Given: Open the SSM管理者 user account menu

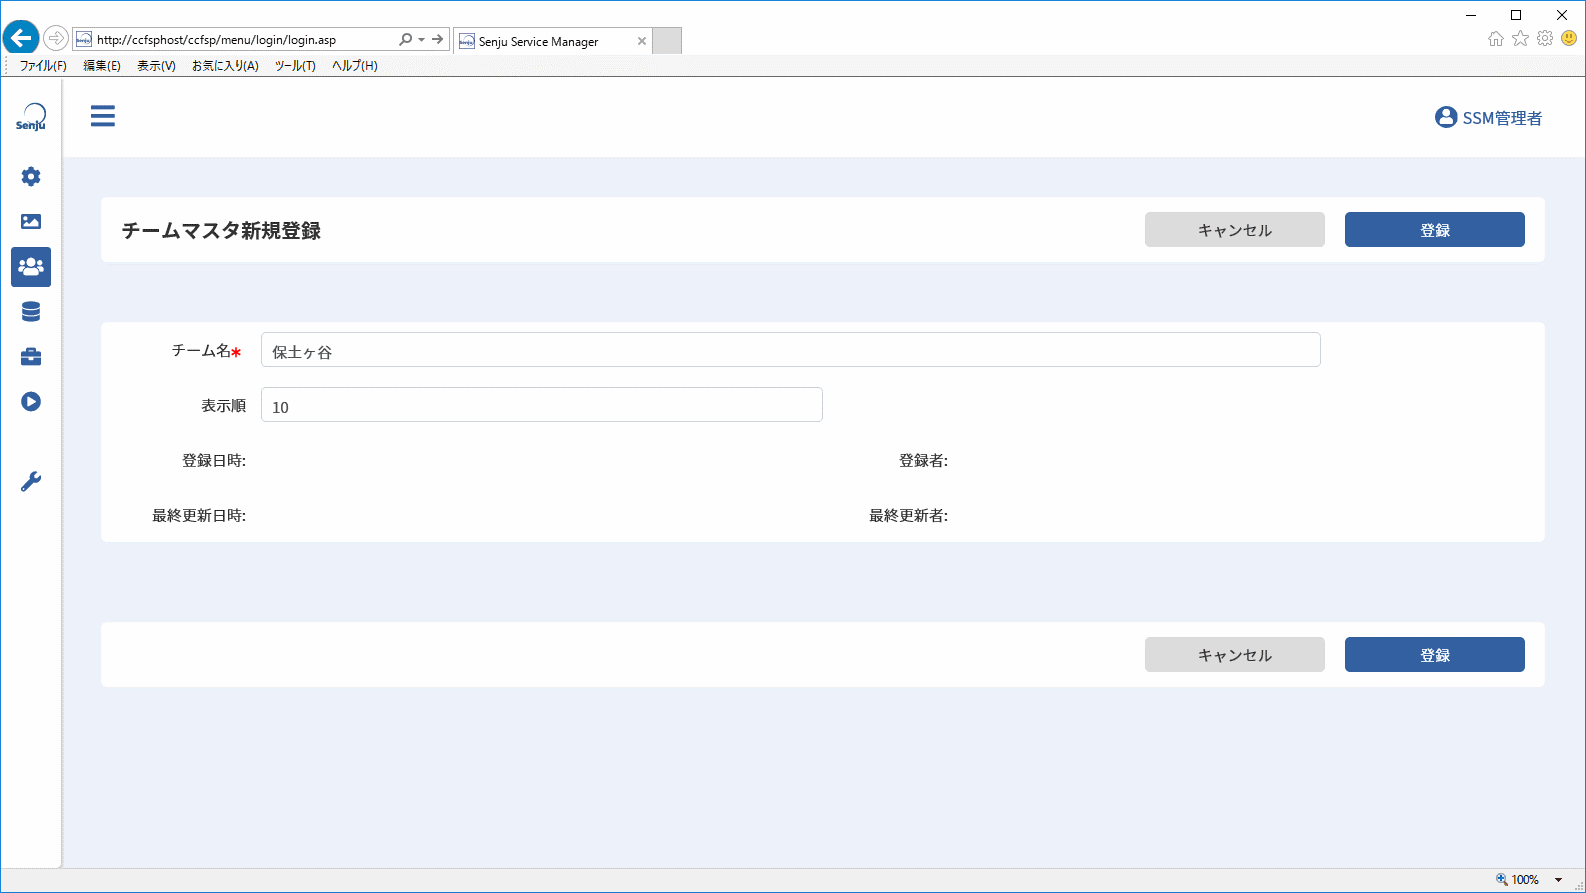Looking at the screenshot, I should (x=1488, y=118).
